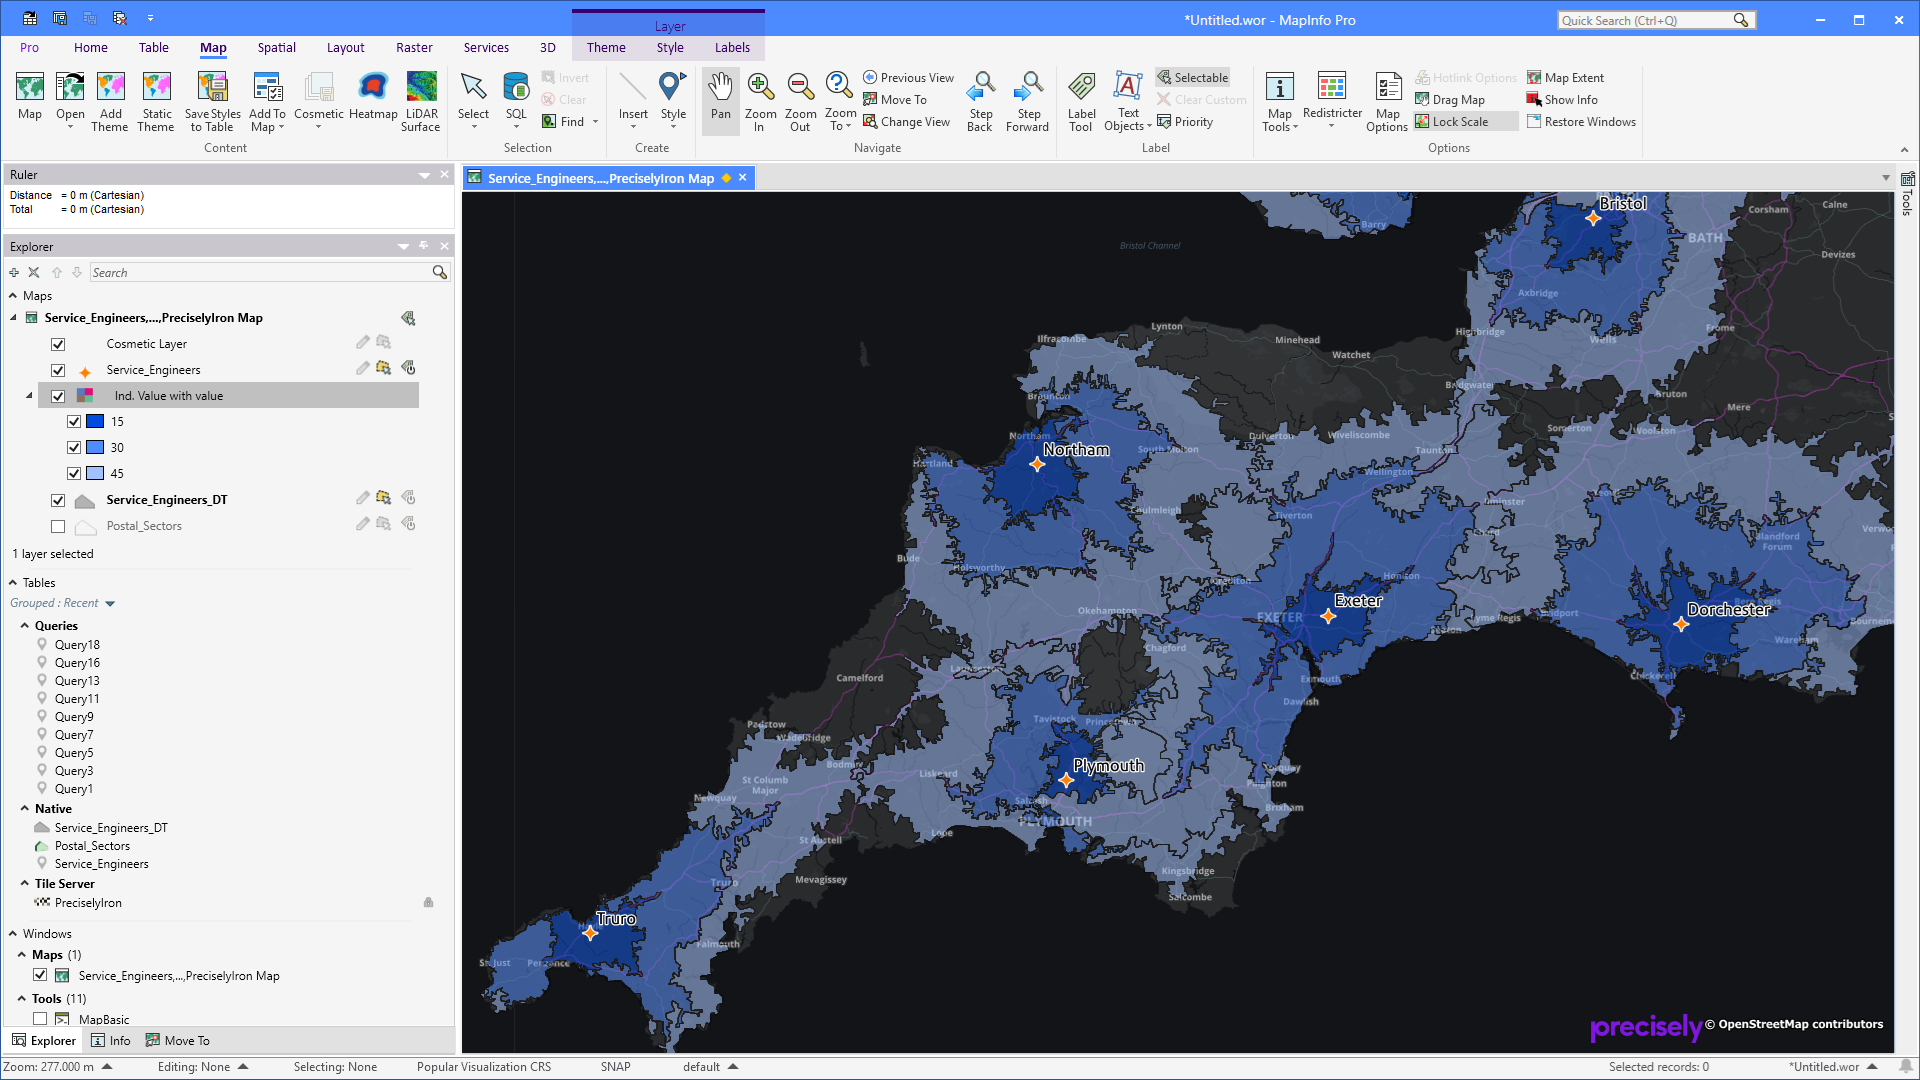Switch to the Raster ribbon tab

pyautogui.click(x=414, y=47)
